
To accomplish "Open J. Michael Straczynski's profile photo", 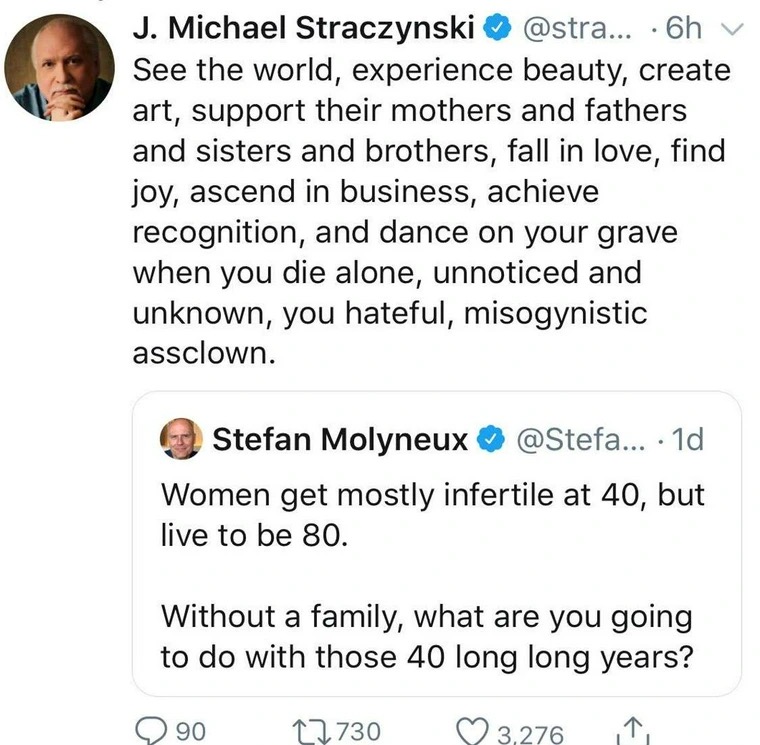I will point(58,69).
